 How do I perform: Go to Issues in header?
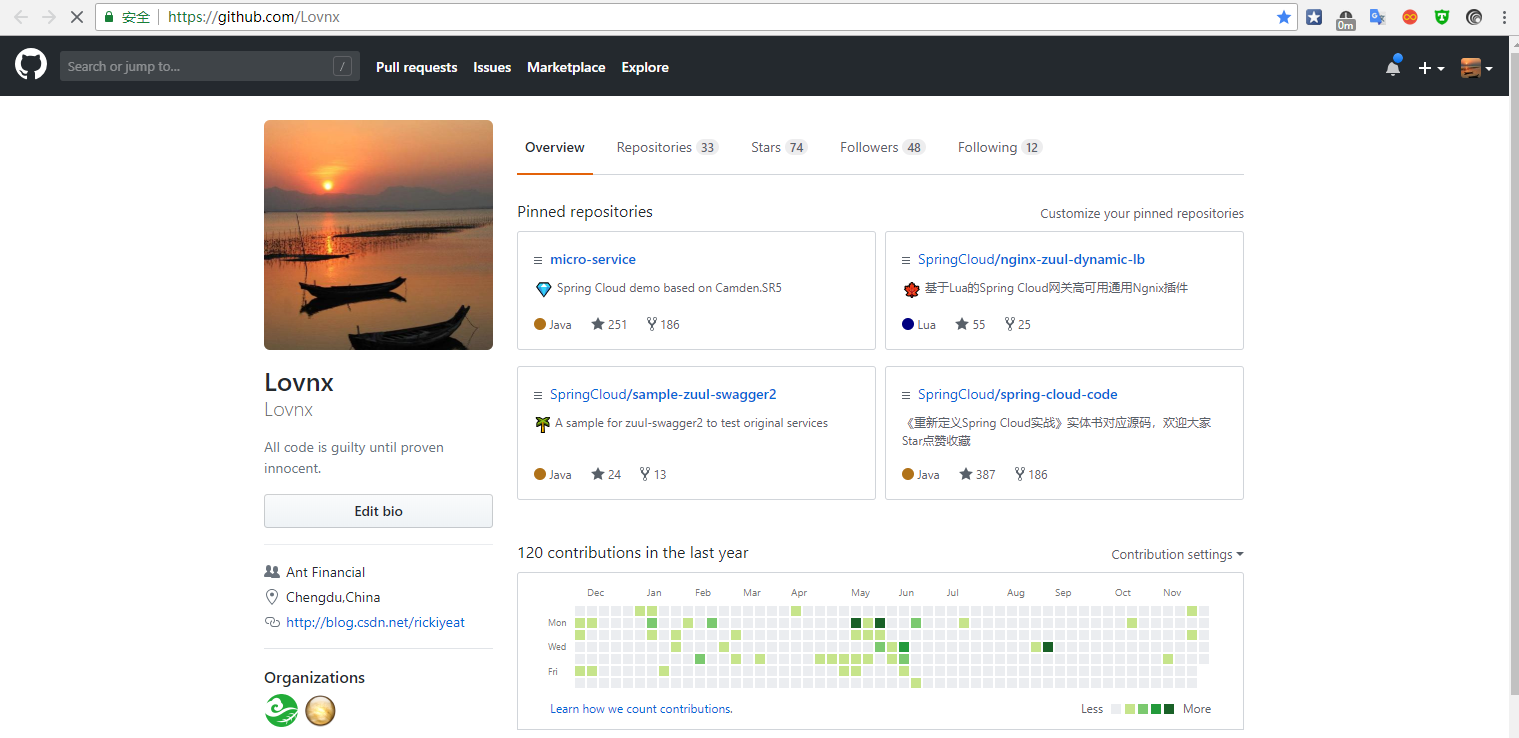click(492, 67)
